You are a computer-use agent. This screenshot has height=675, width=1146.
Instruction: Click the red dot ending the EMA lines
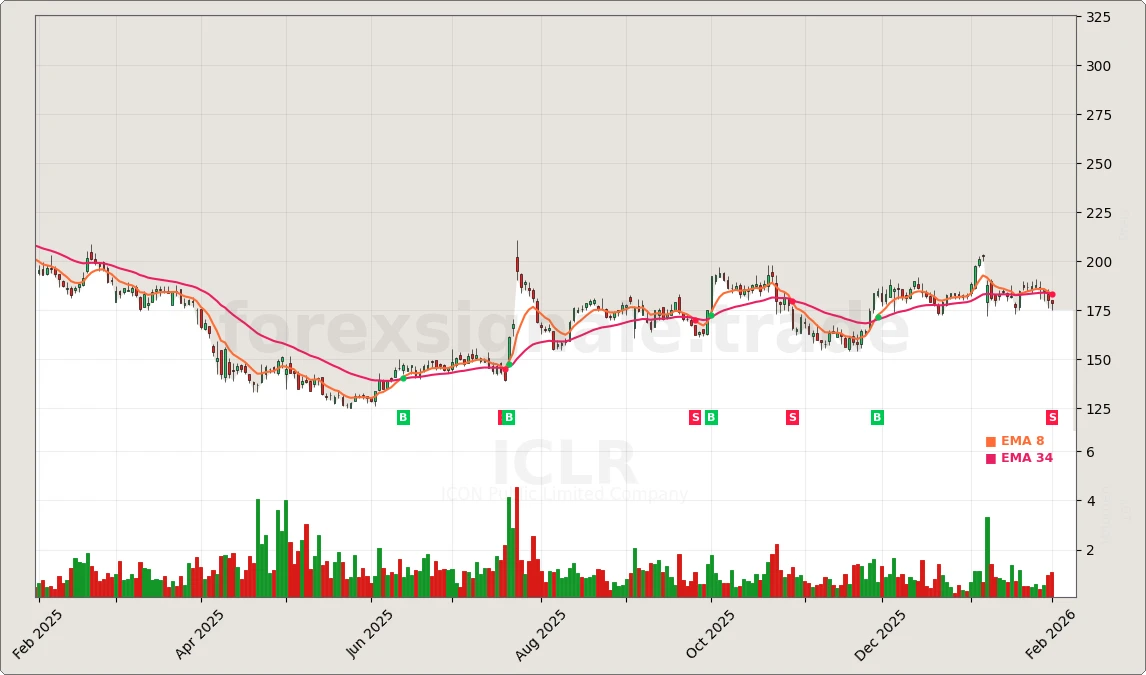pos(1052,295)
